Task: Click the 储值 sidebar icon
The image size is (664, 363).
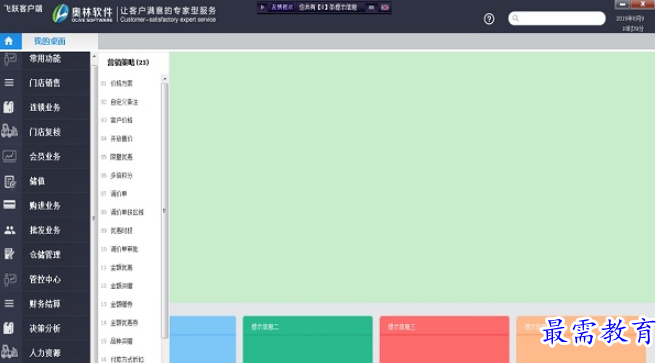Action: point(10,181)
